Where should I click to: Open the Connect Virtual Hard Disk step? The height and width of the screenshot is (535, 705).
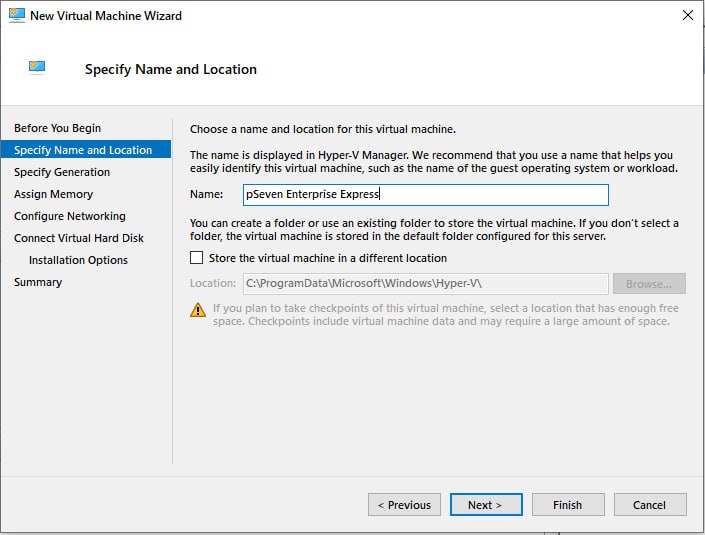79,238
